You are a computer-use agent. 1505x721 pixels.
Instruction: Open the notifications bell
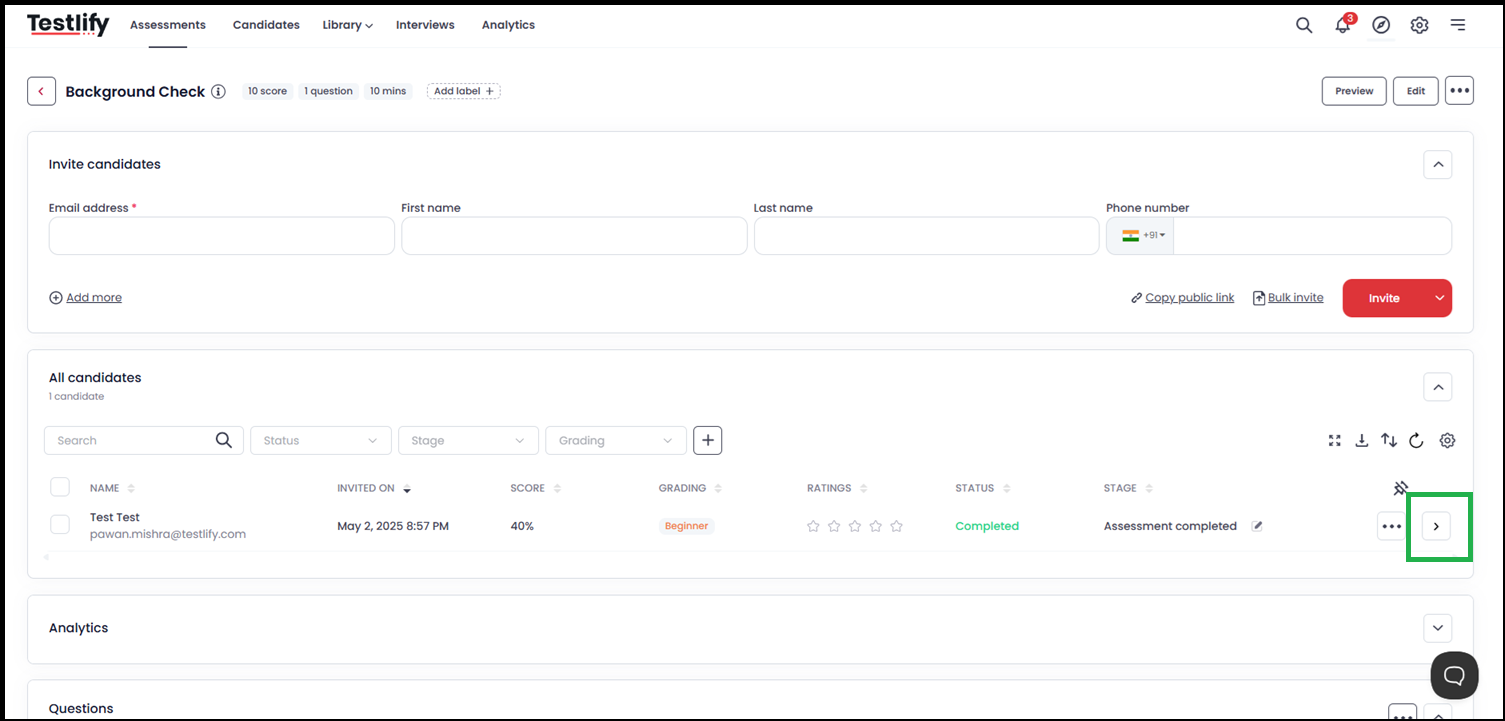point(1343,25)
